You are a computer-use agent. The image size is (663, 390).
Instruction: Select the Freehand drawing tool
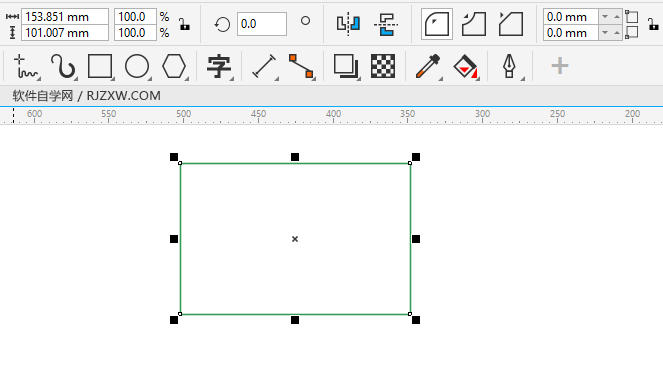click(x=25, y=66)
